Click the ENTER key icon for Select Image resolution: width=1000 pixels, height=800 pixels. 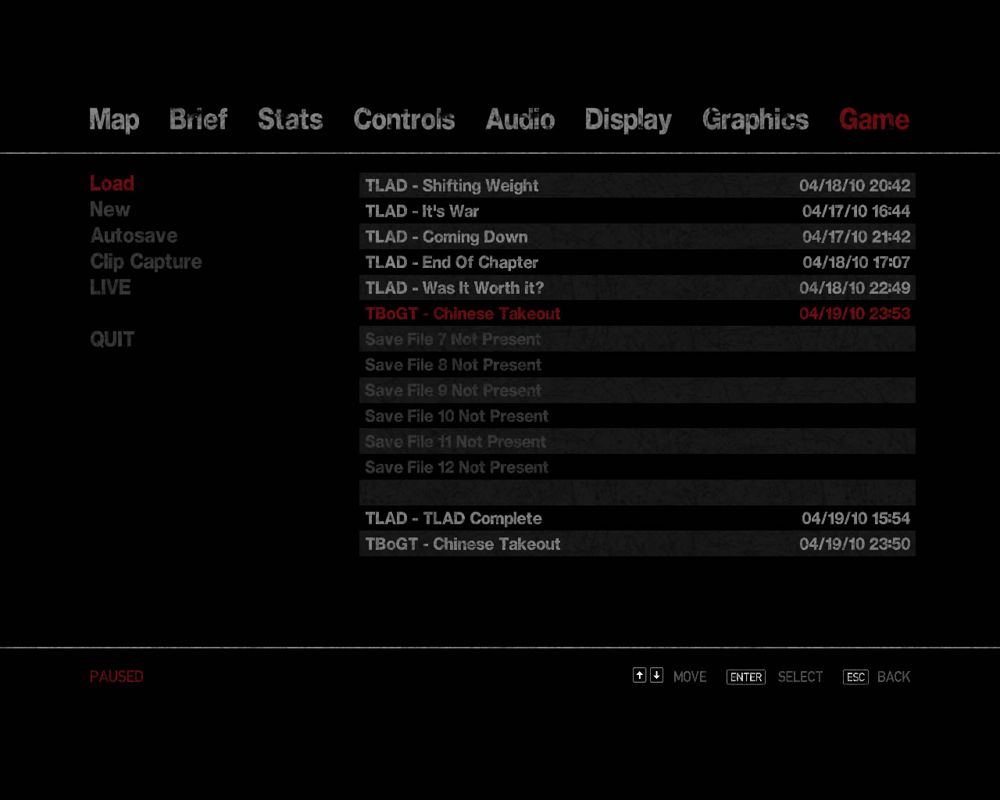(x=745, y=677)
